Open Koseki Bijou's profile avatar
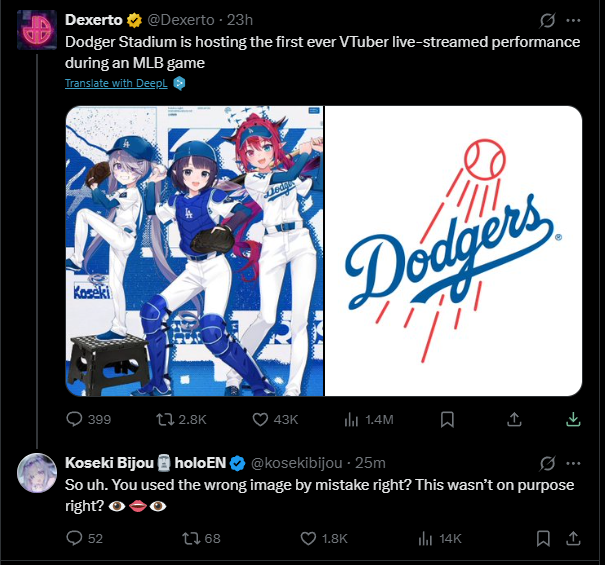 click(x=36, y=471)
